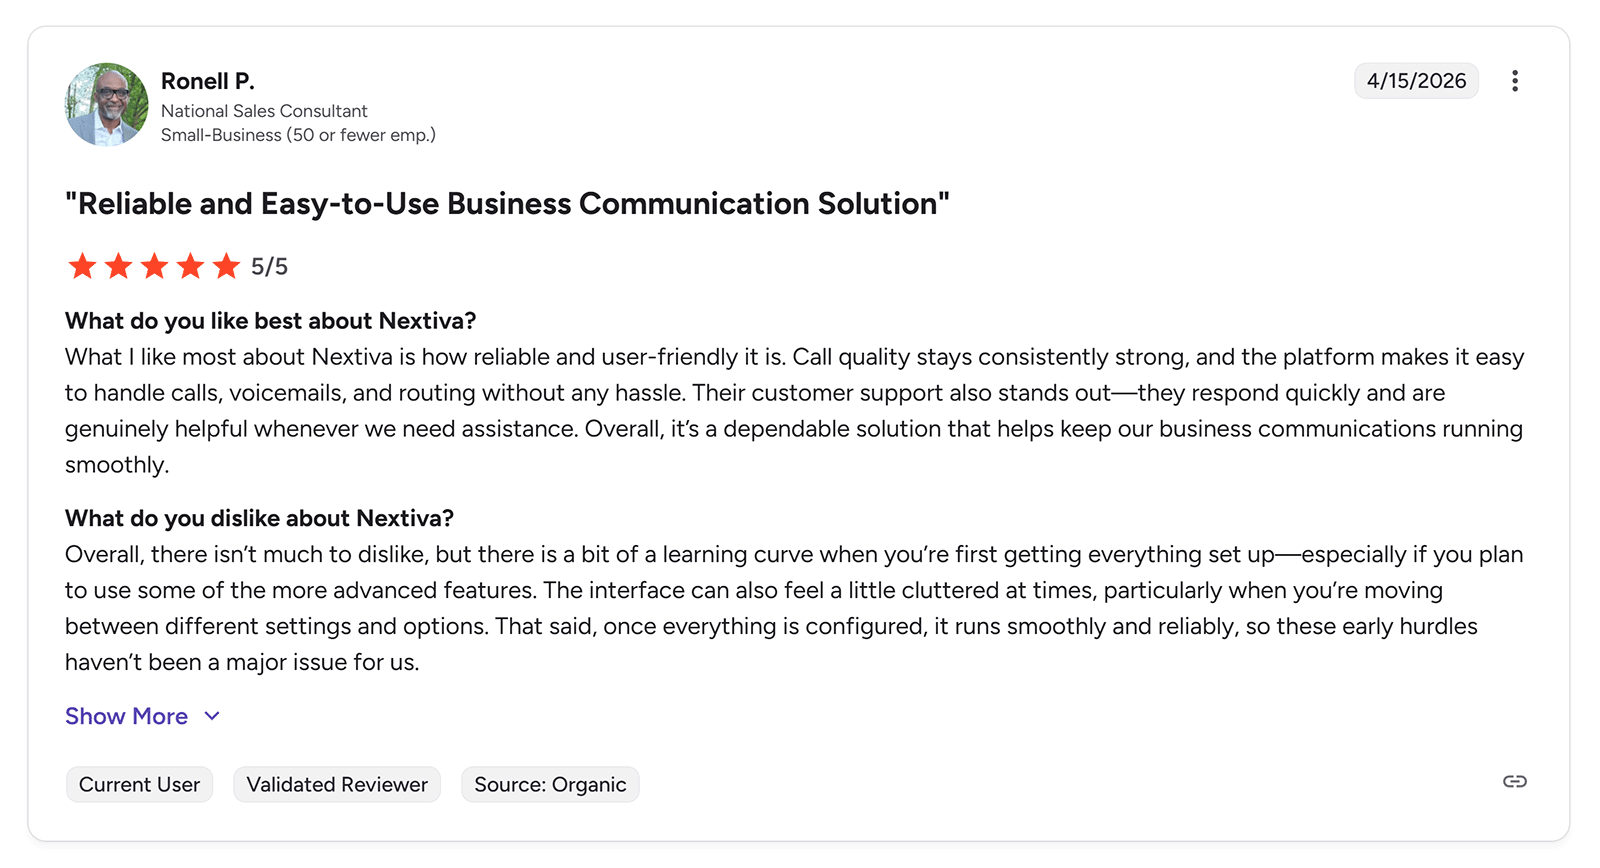Toggle the Validated Reviewer badge
Screen dimensions: 1600x868
336,784
